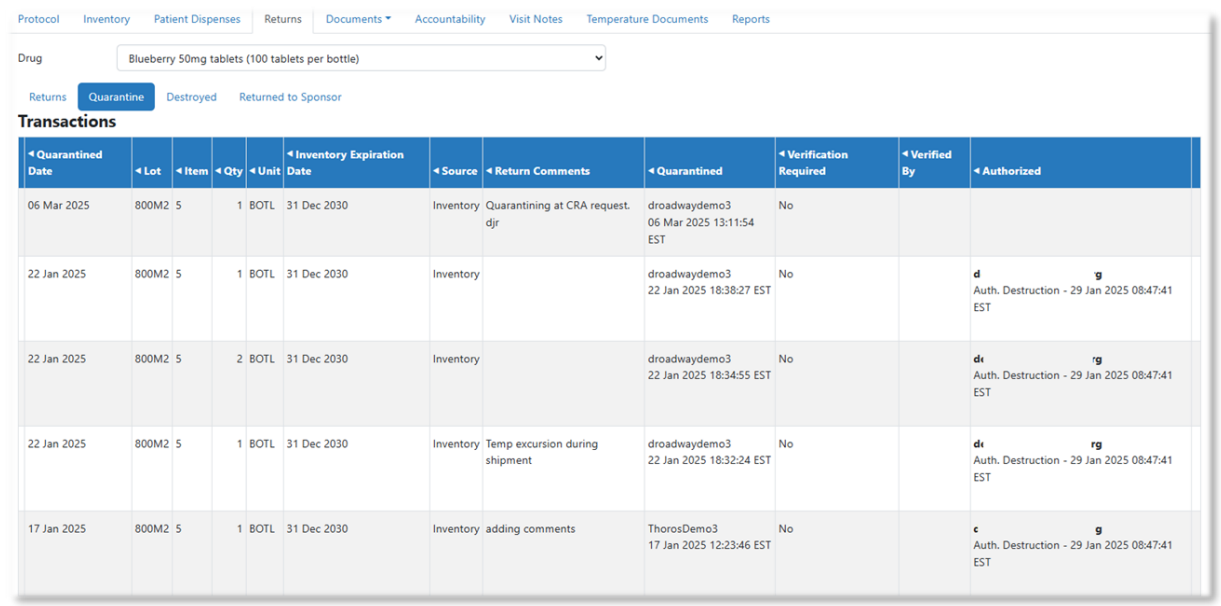Go to Temperature Documents tab
Screen dimensions: 1221x606
[x=647, y=19]
